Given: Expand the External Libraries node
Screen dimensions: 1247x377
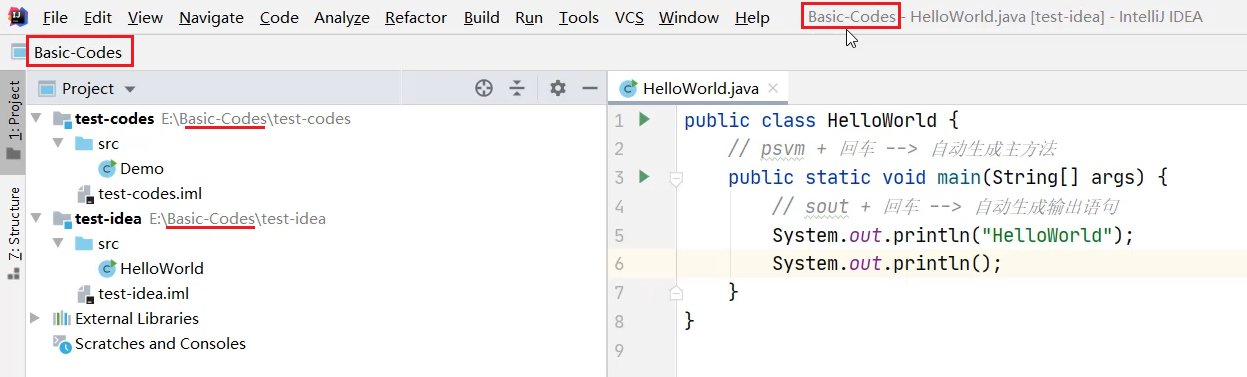Looking at the screenshot, I should point(36,318).
